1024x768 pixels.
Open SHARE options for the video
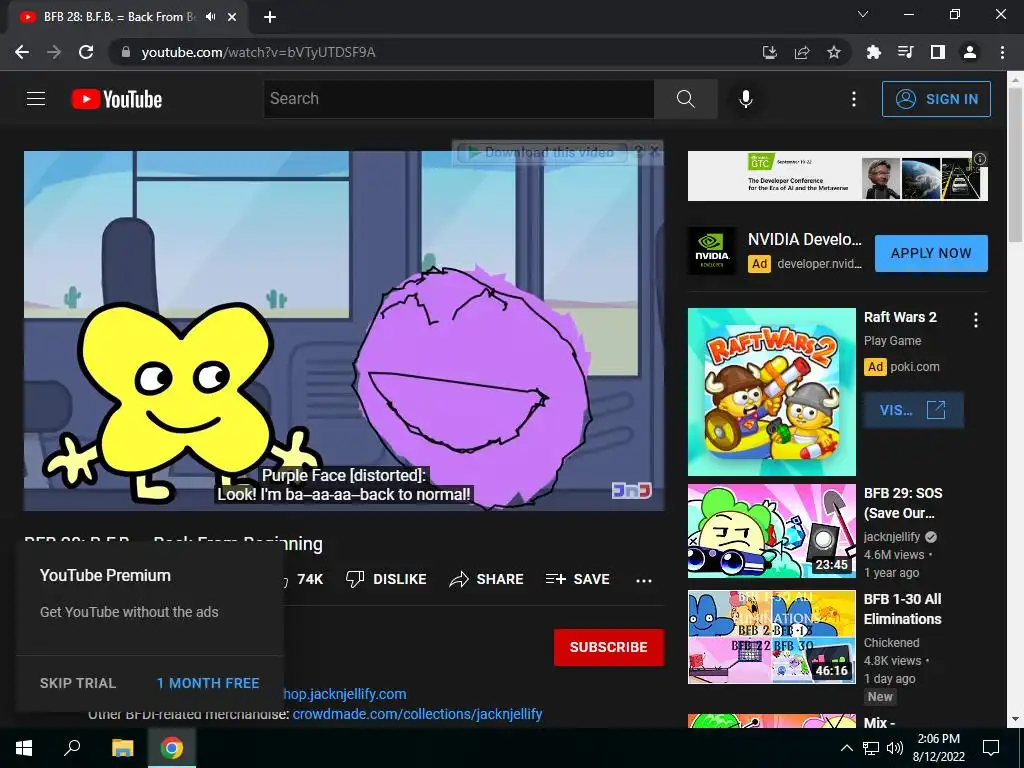(487, 579)
